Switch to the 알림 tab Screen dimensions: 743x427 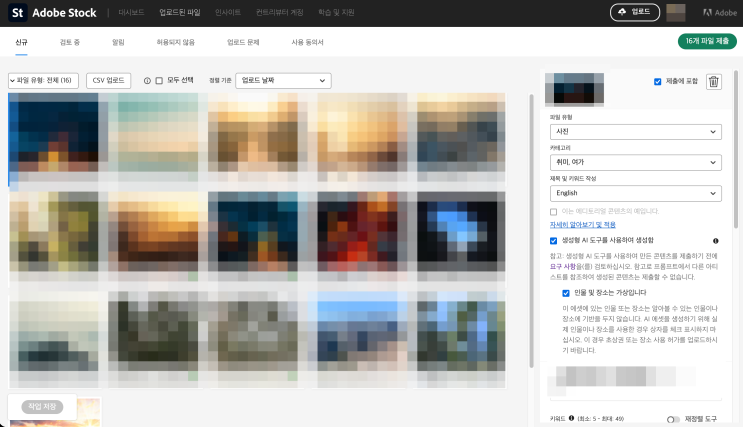point(118,42)
